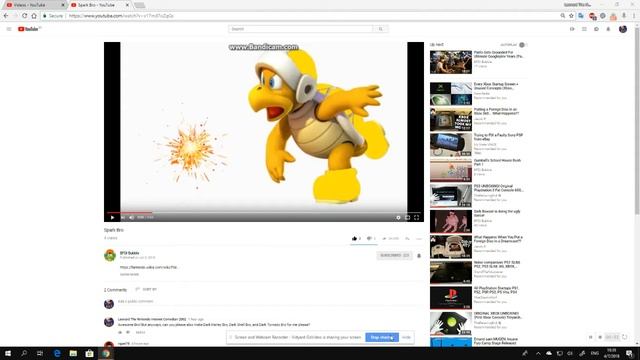Like the first comment by Leonard

120,332
